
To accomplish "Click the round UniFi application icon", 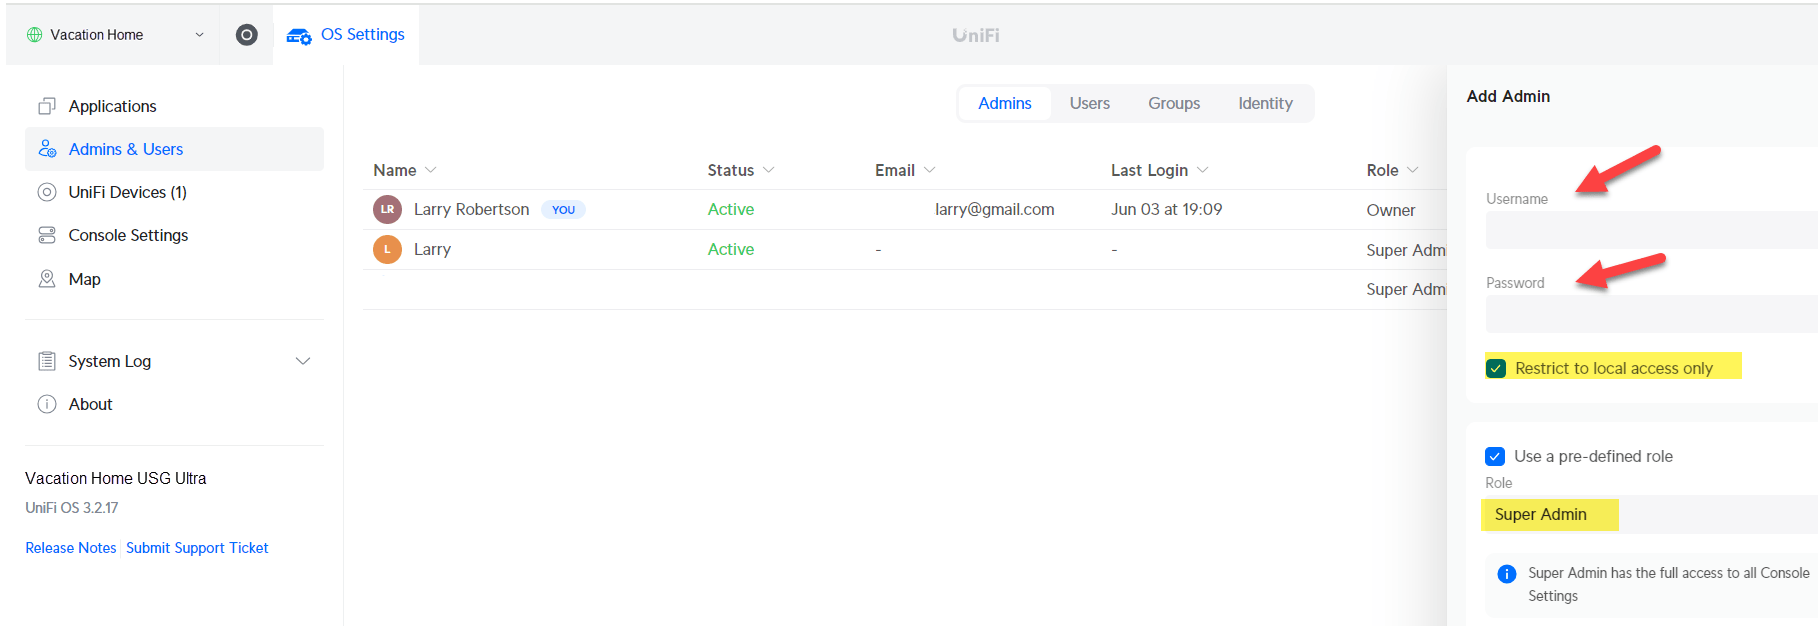I will [x=247, y=35].
